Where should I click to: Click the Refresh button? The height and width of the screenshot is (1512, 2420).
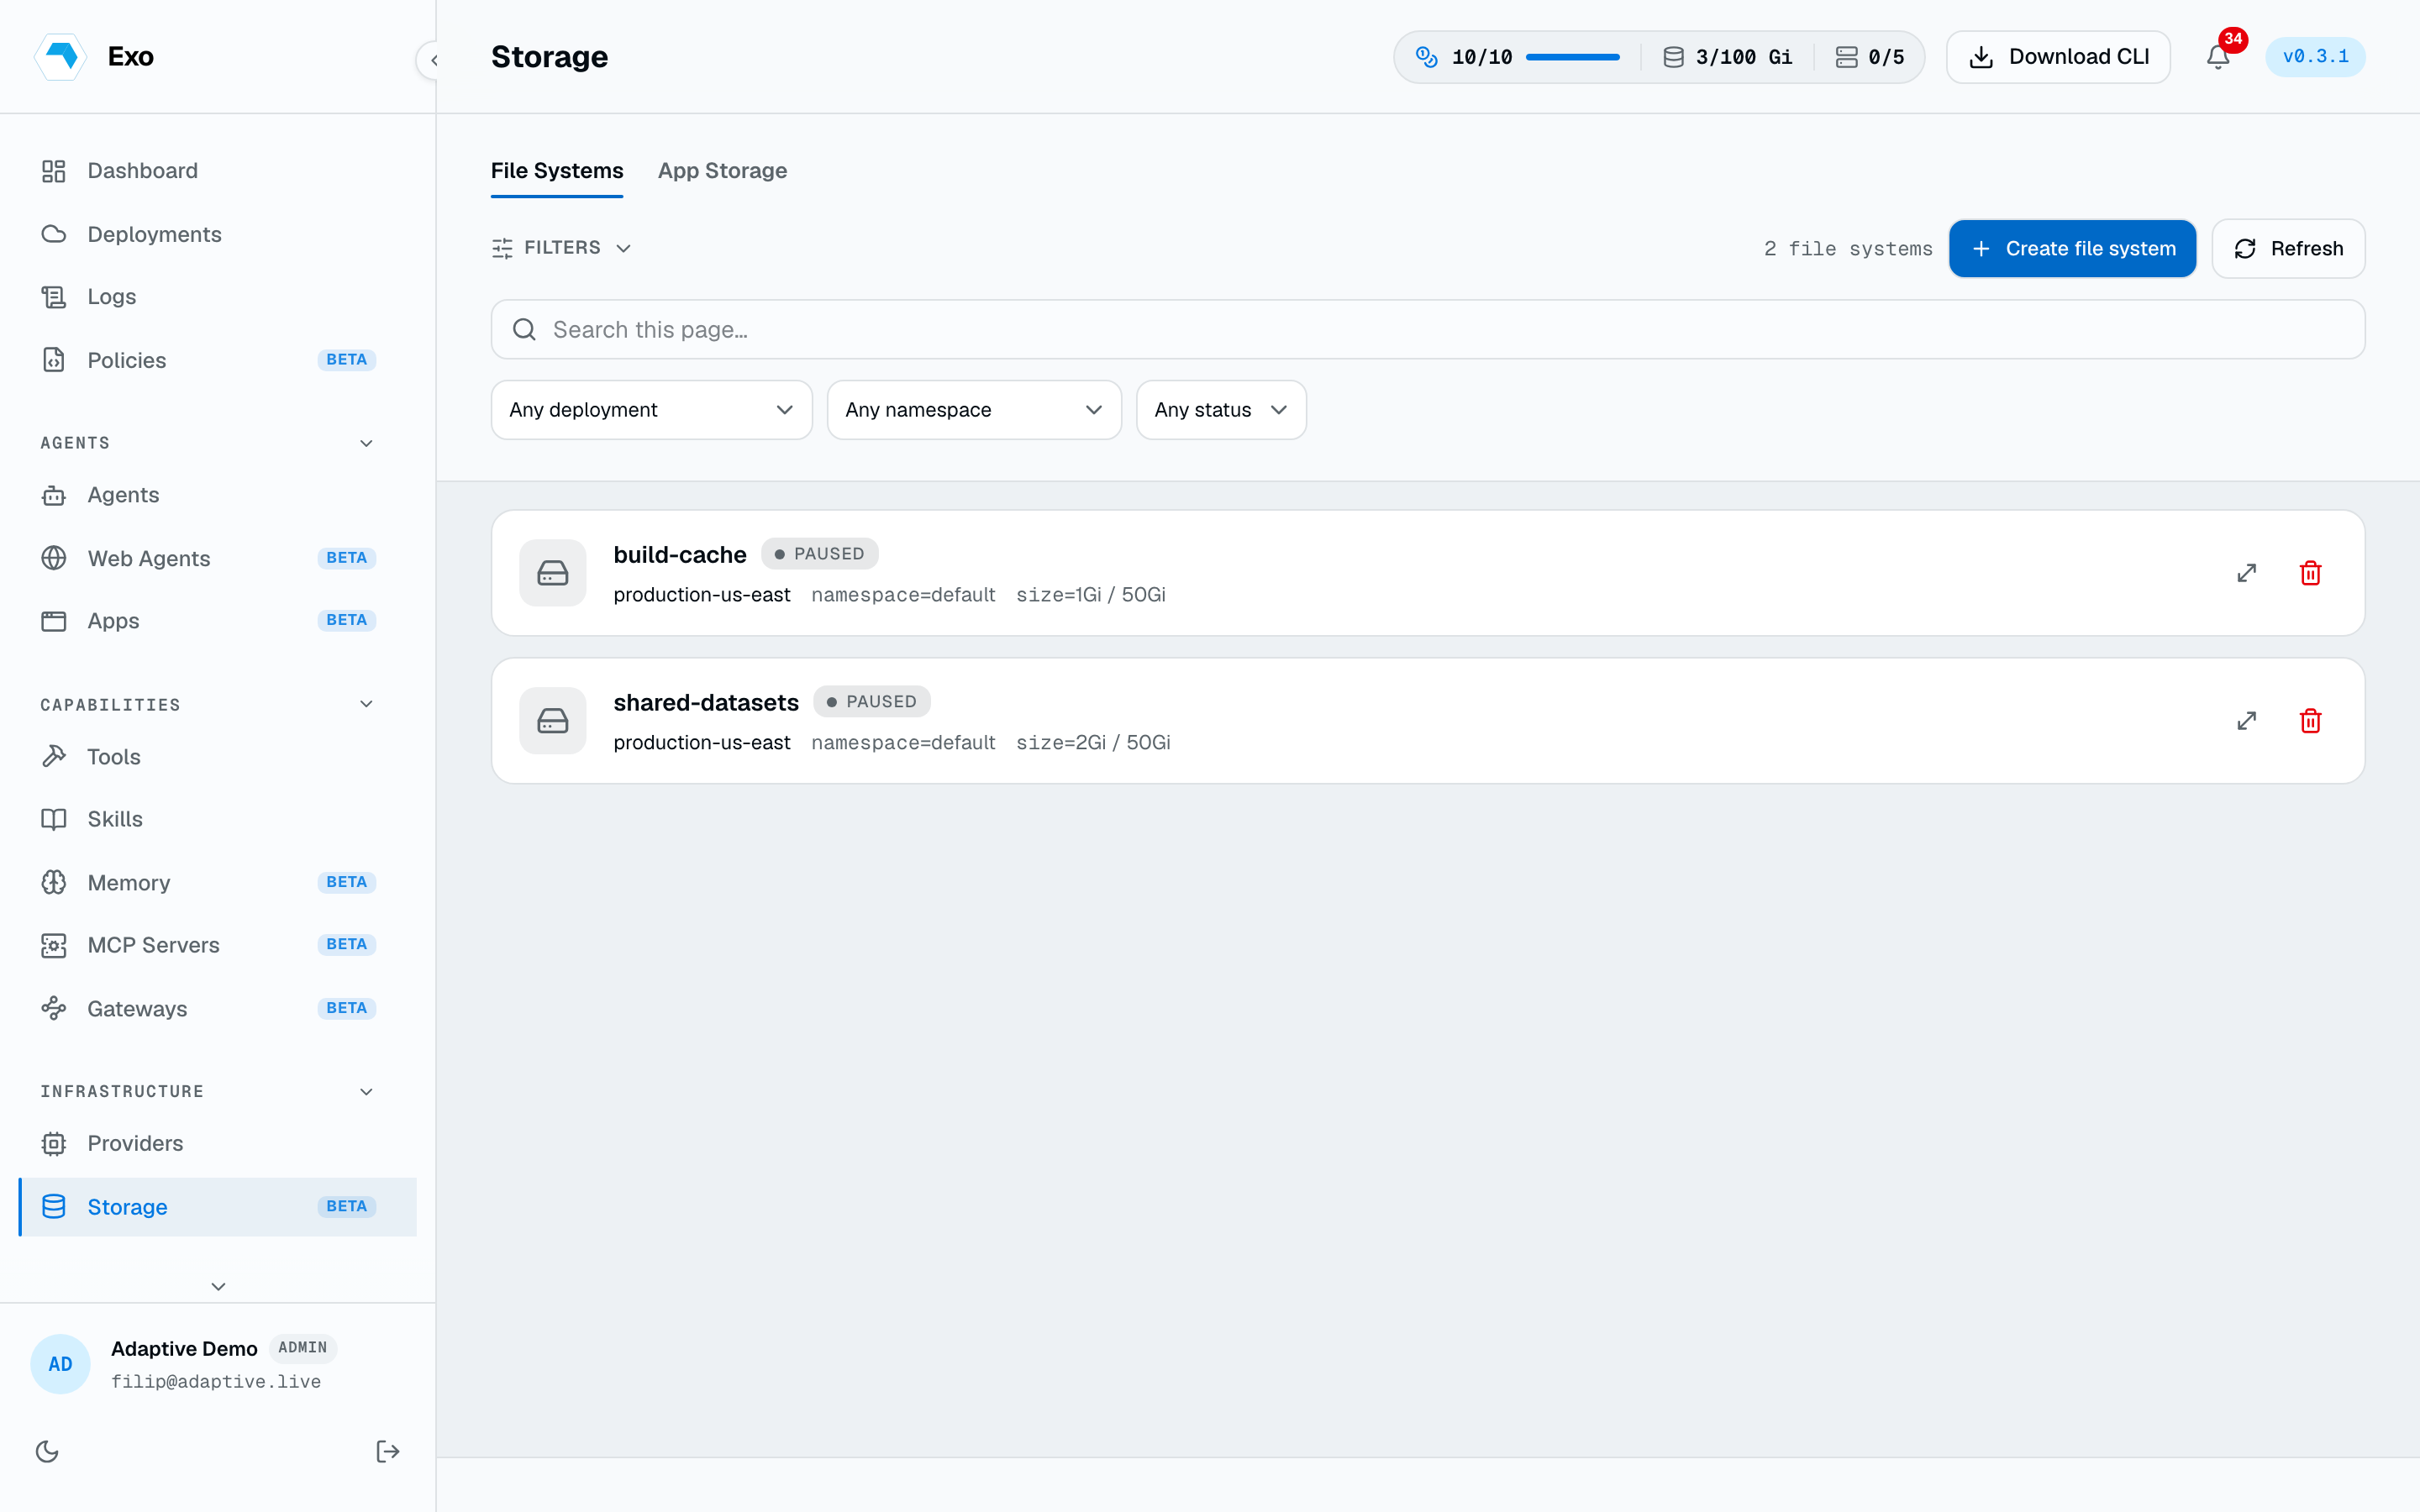click(x=2288, y=249)
